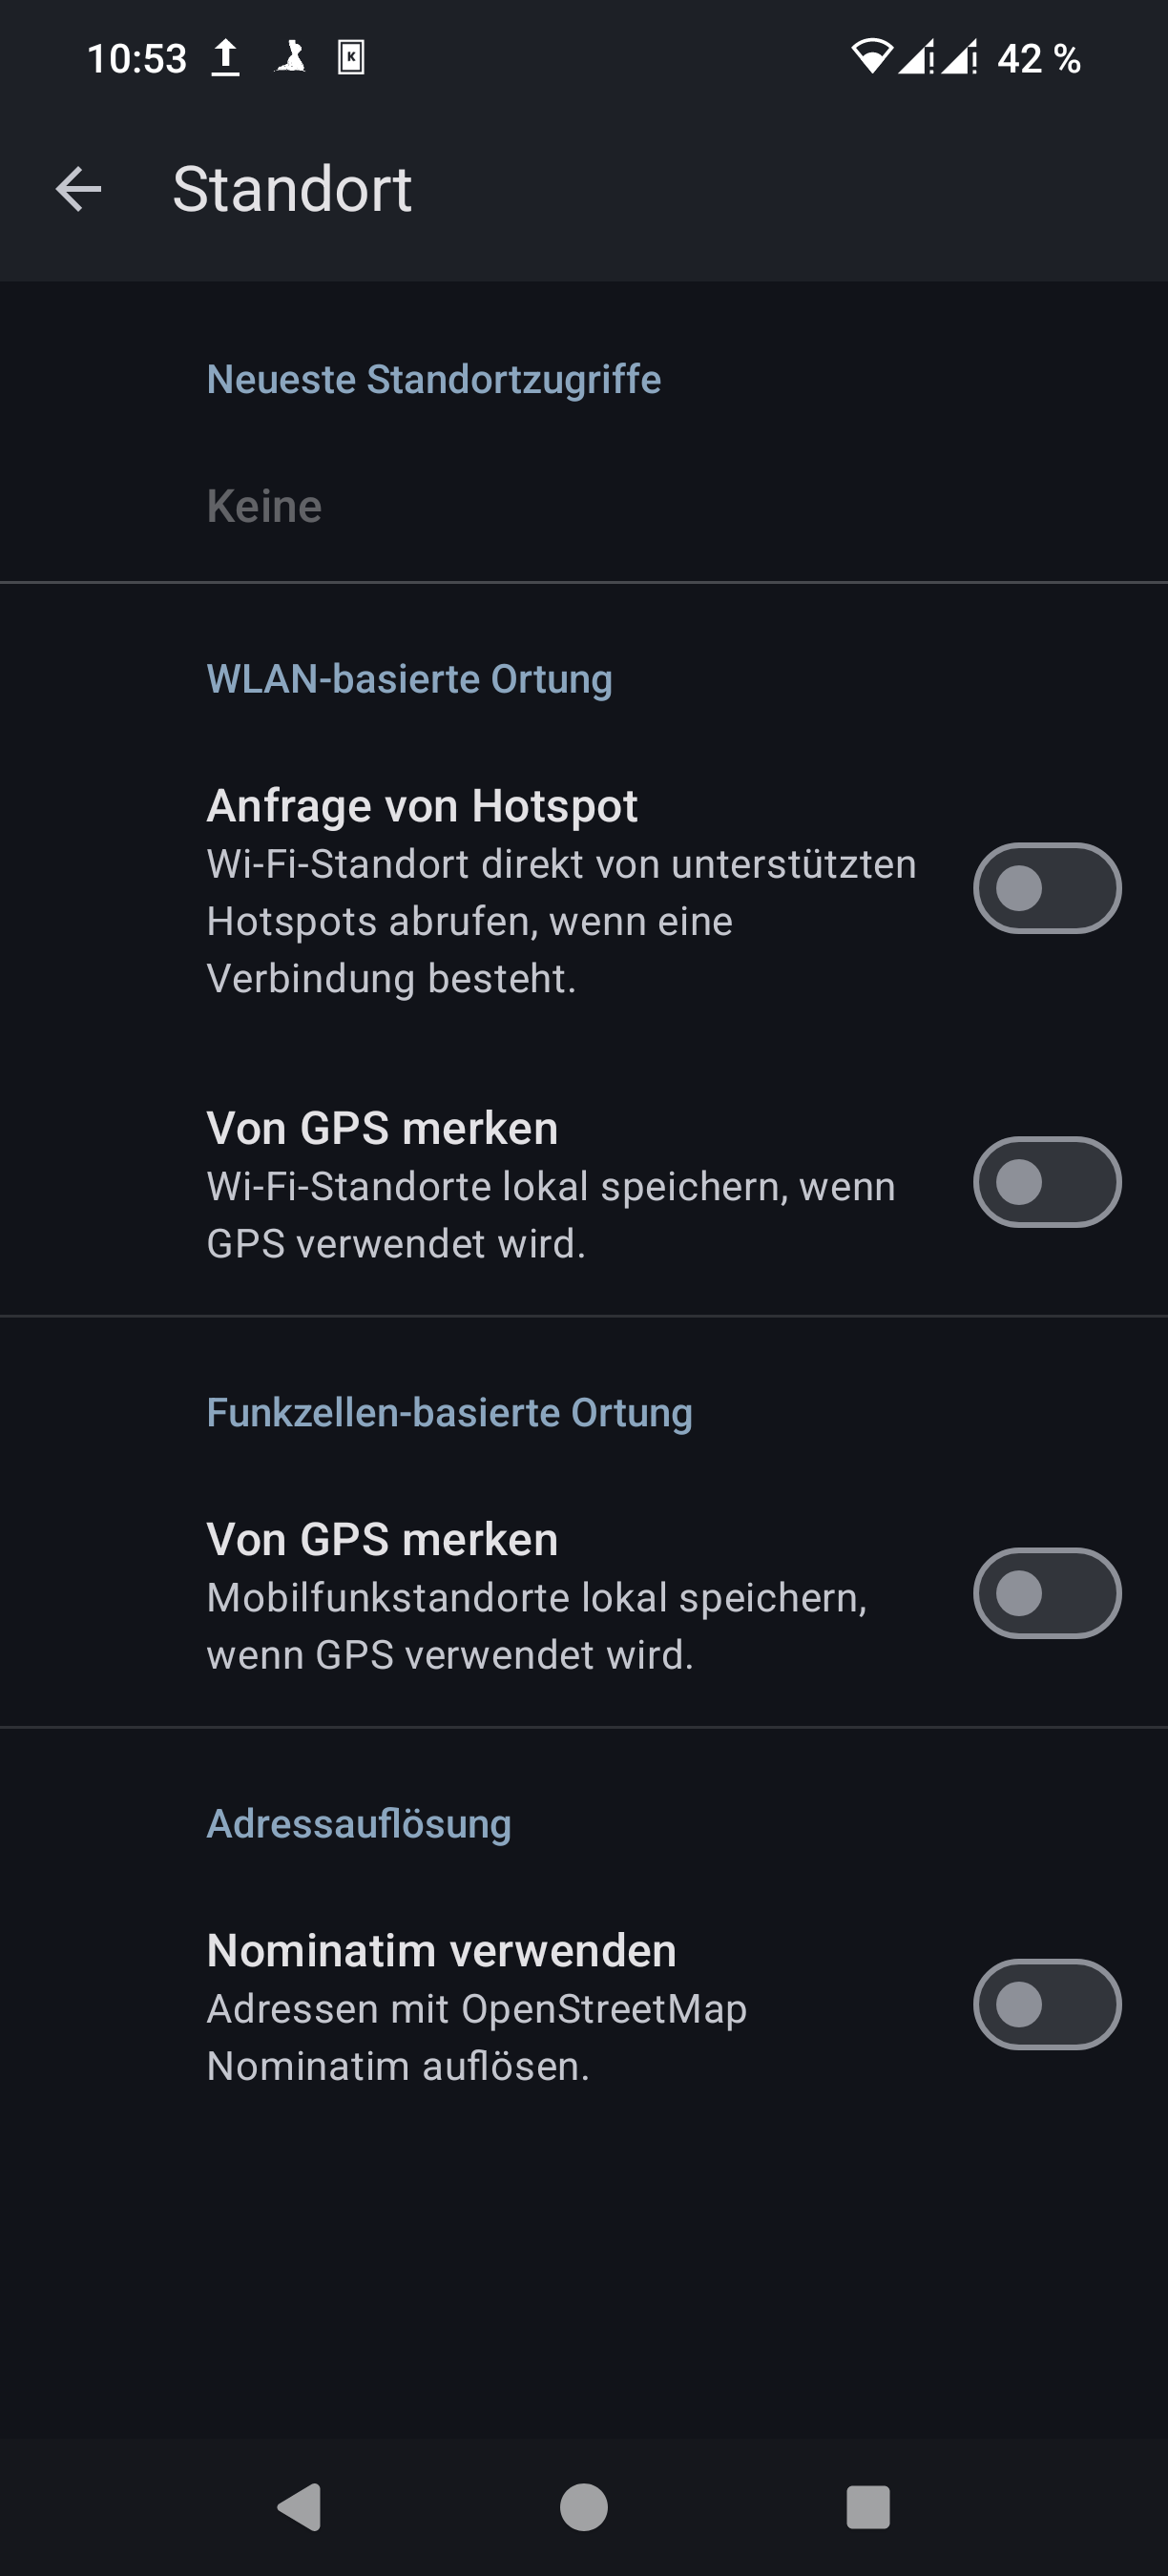Toggle Von GPS merken for Wi-Fi-Standorte

[x=1046, y=1182]
